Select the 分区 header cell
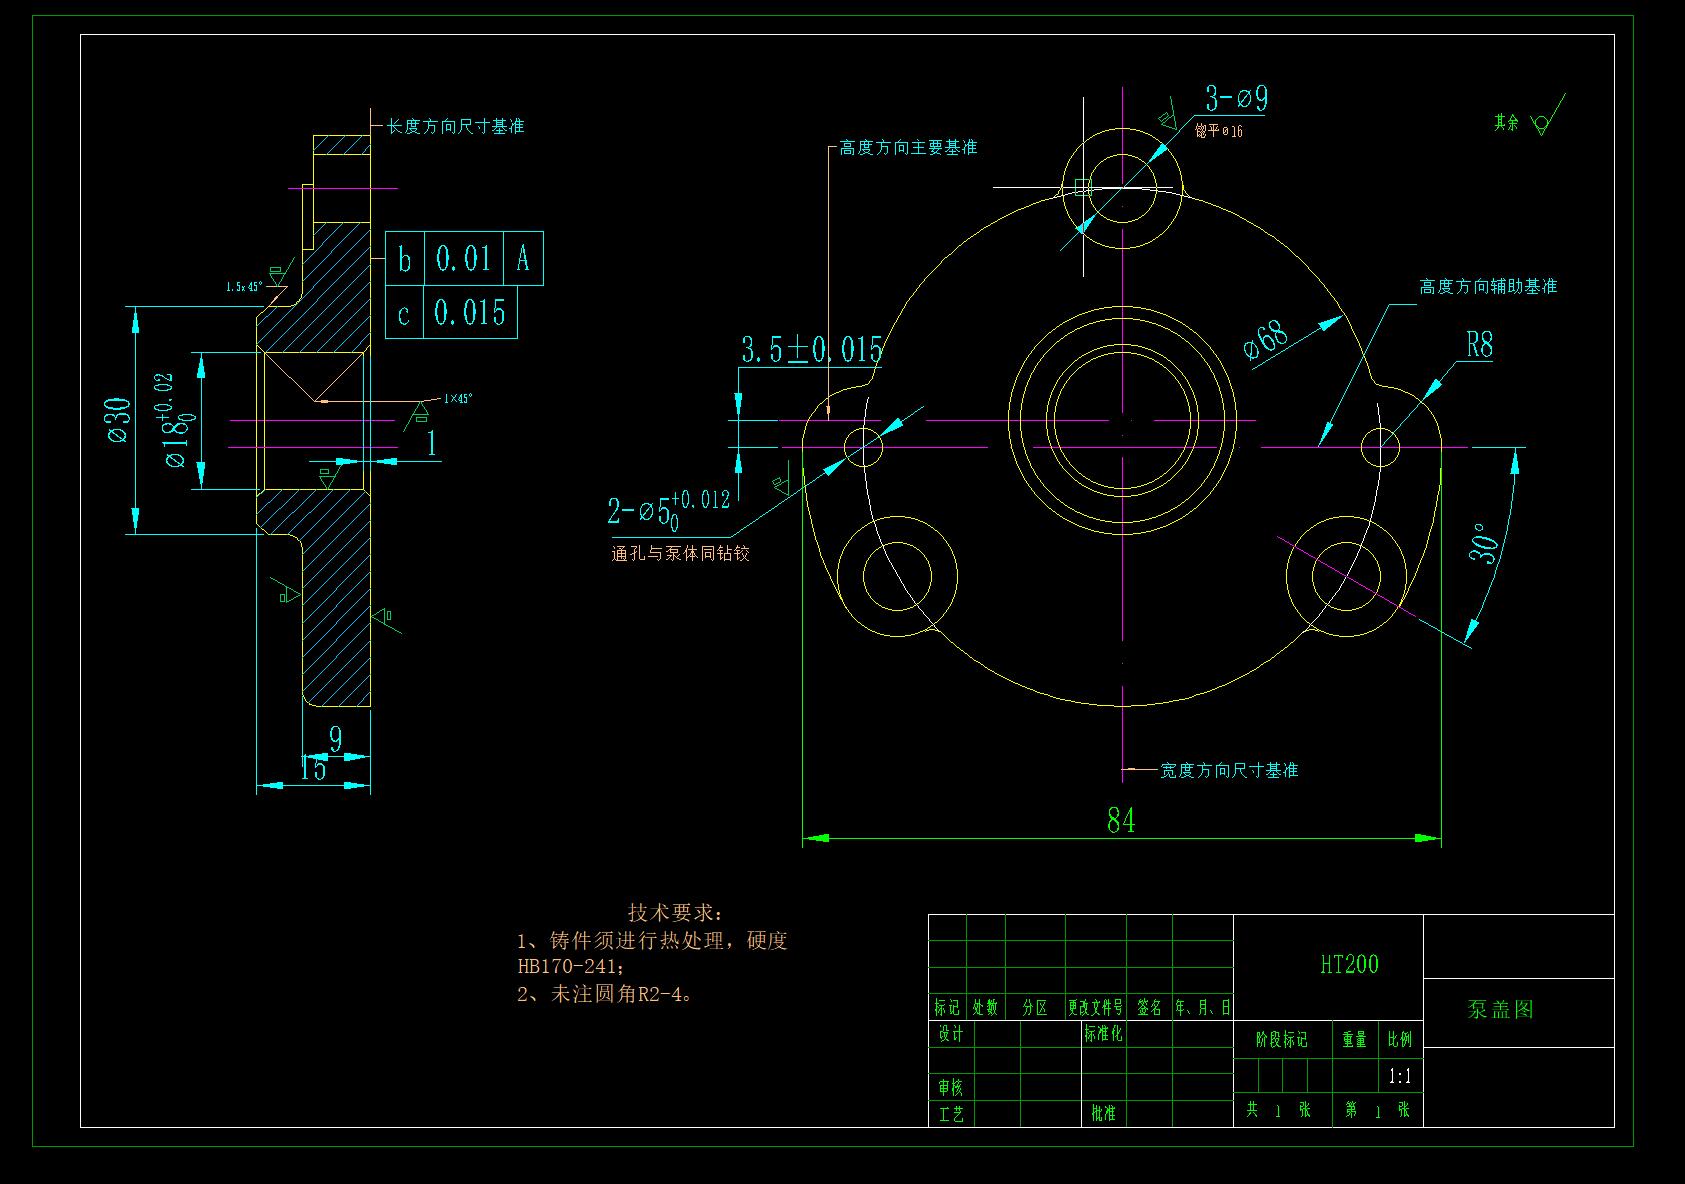 [x=1034, y=1008]
